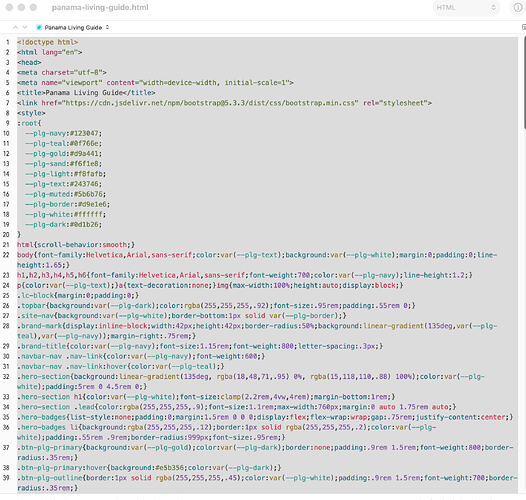The width and height of the screenshot is (526, 500).
Task: Click the '.navbar-nav .nav-link:hover' rule line
Action: pyautogui.click(x=121, y=366)
